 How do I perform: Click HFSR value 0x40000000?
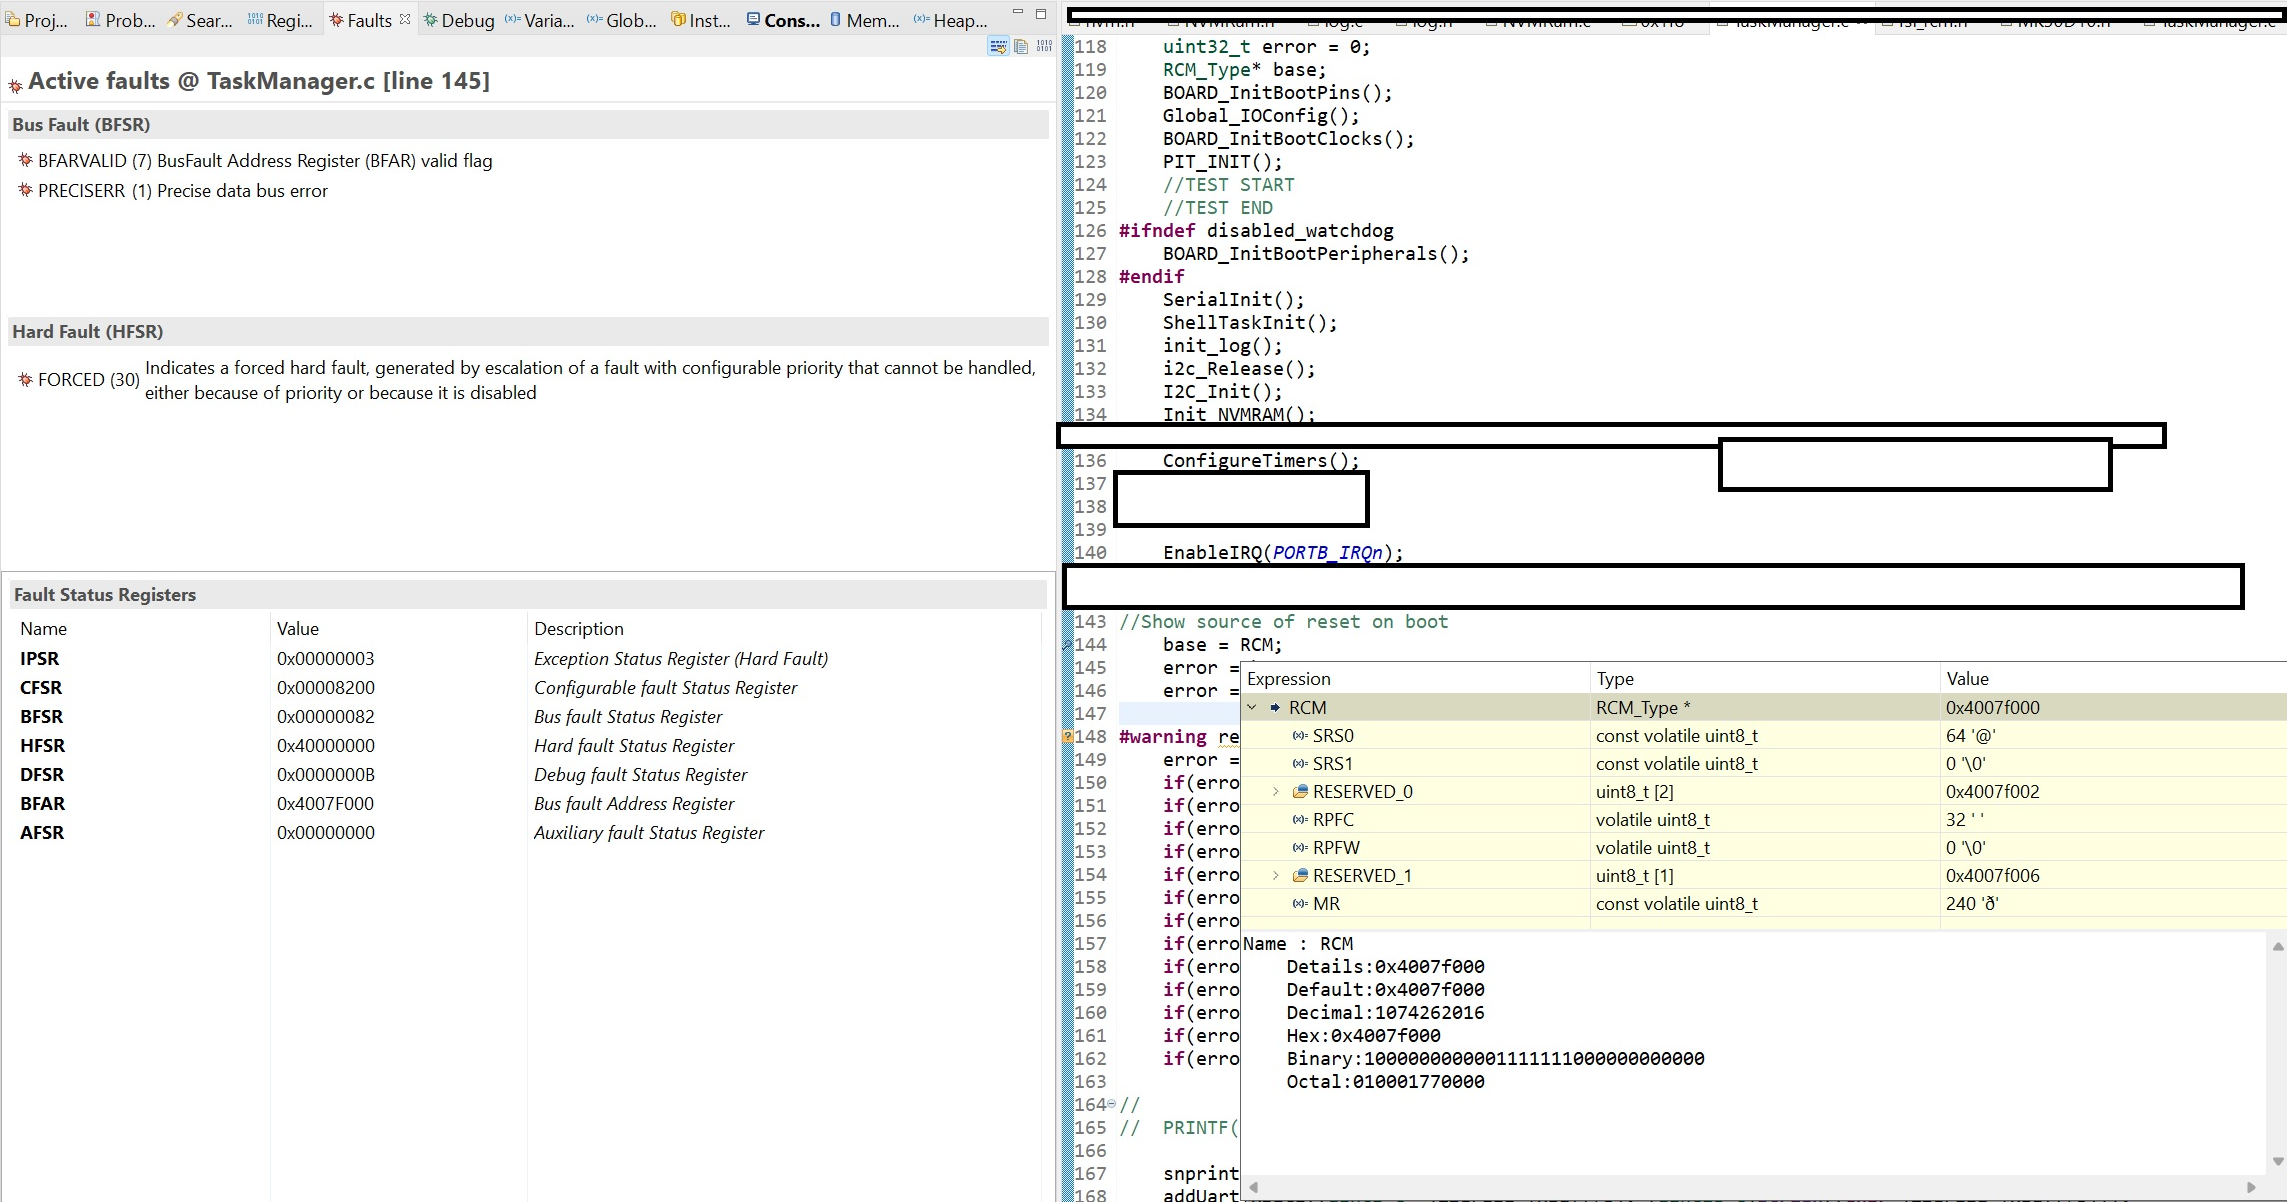pyautogui.click(x=326, y=746)
